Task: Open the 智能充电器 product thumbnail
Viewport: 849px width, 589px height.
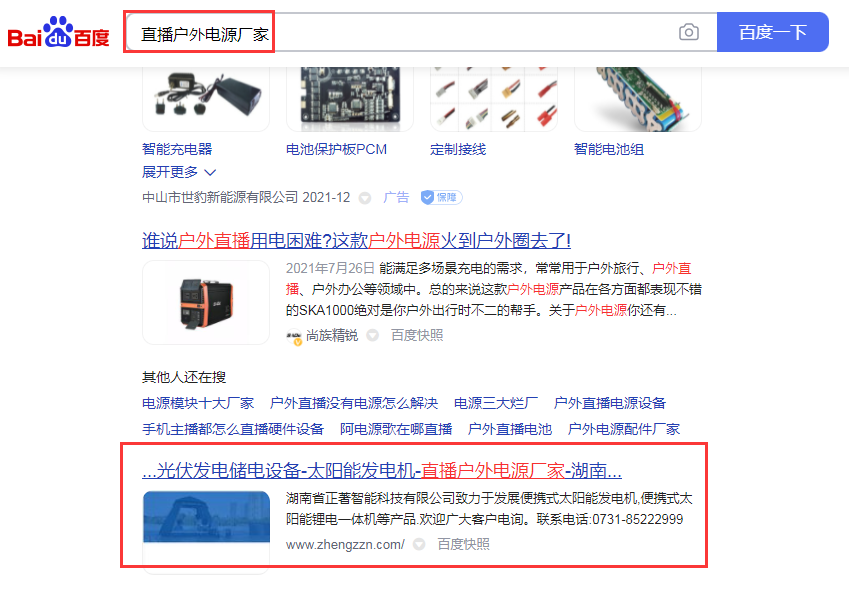Action: tap(206, 99)
